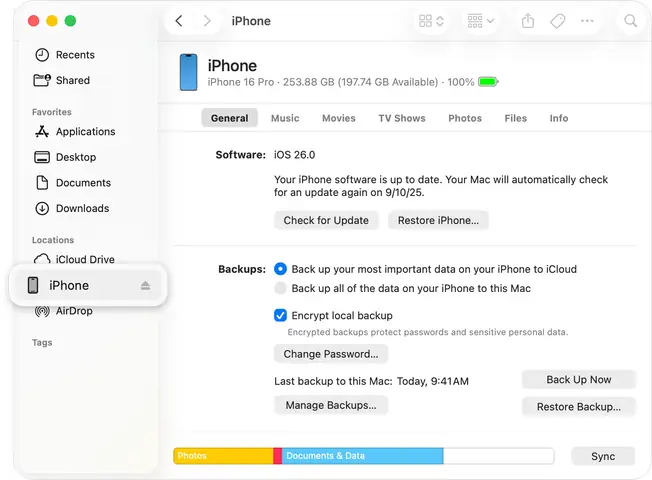Select back up to this Mac radio option

280,288
